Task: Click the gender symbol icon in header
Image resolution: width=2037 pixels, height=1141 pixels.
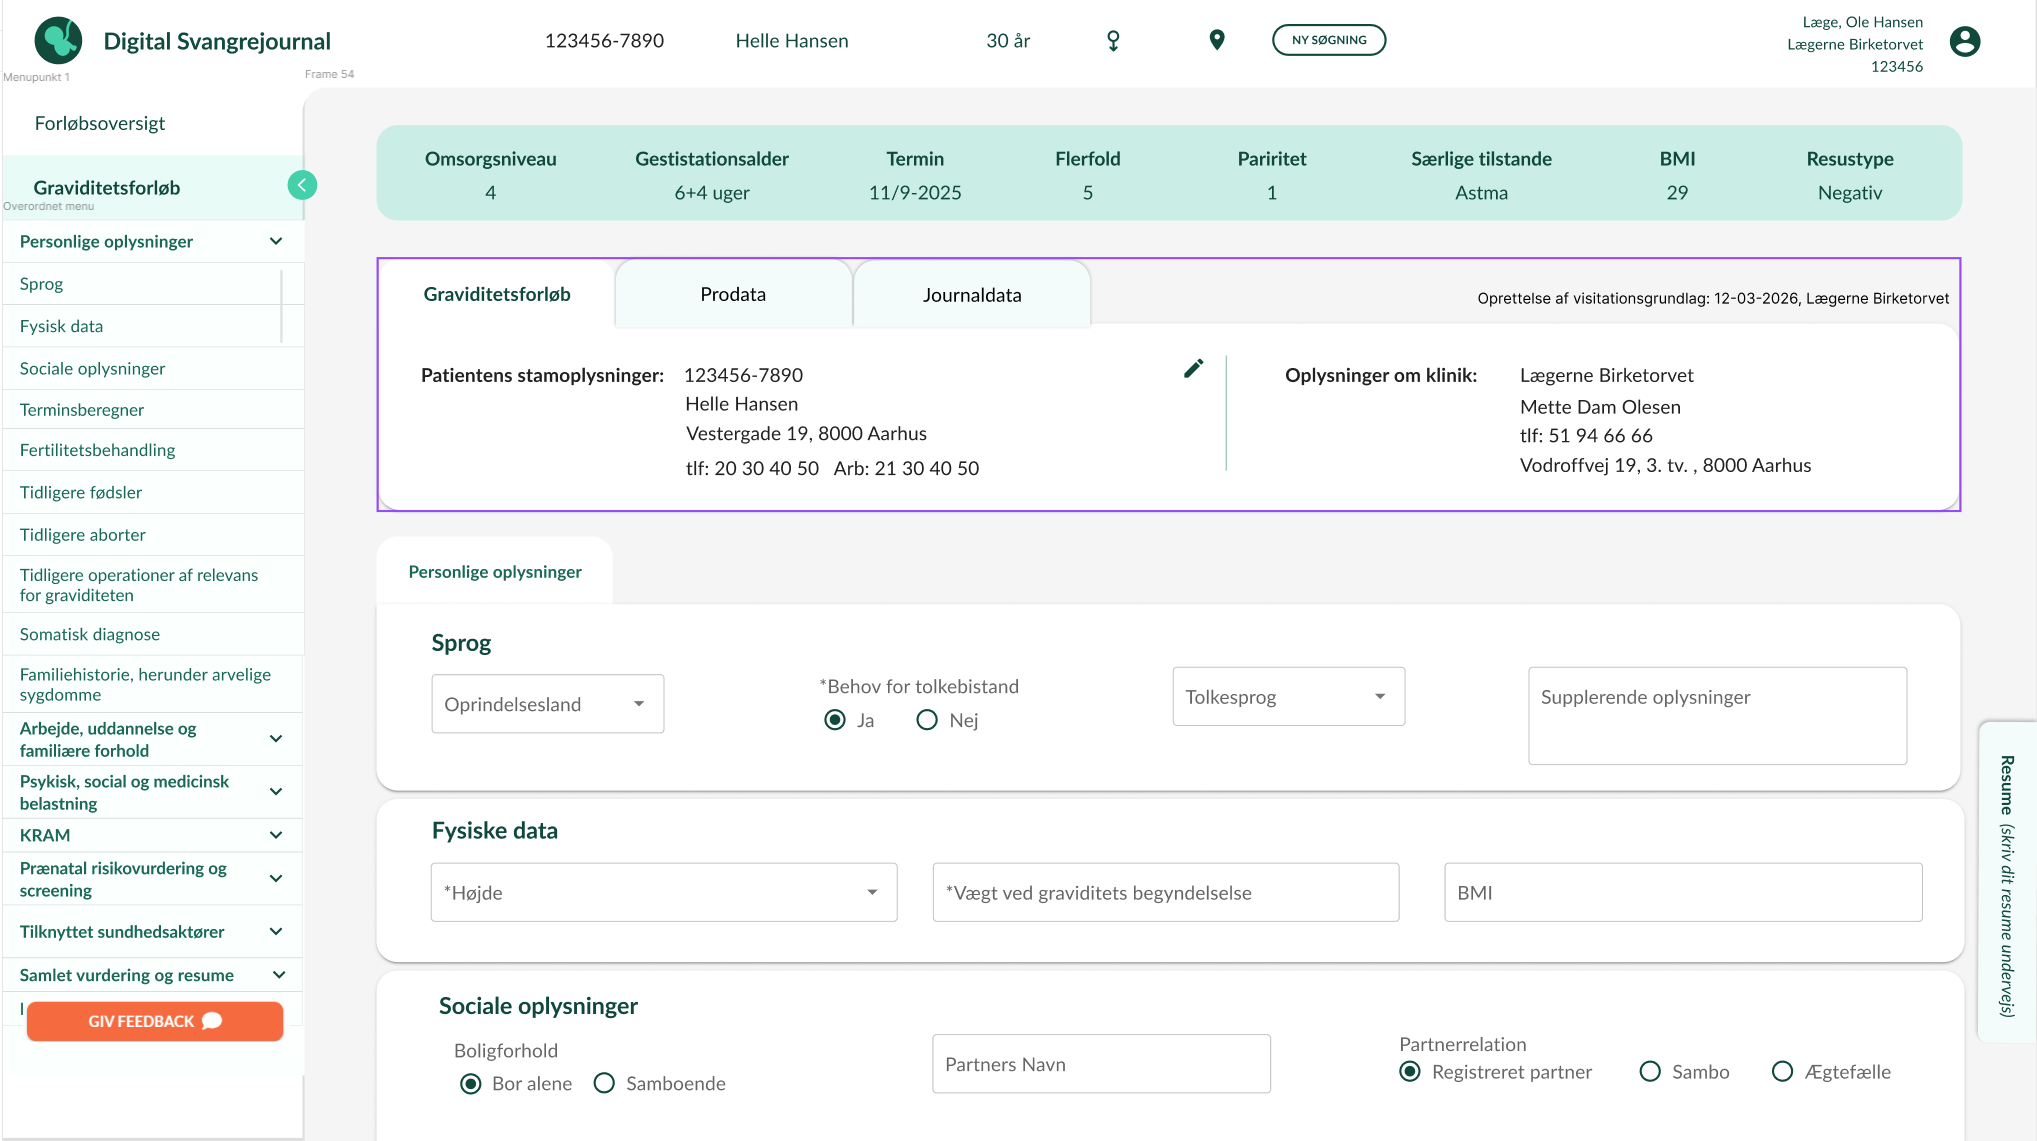Action: [1113, 40]
